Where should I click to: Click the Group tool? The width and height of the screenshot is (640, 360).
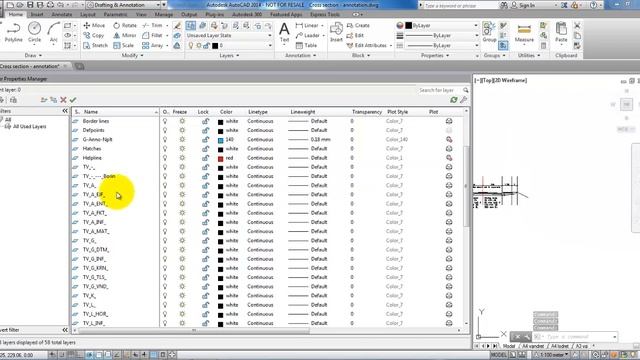[x=489, y=33]
